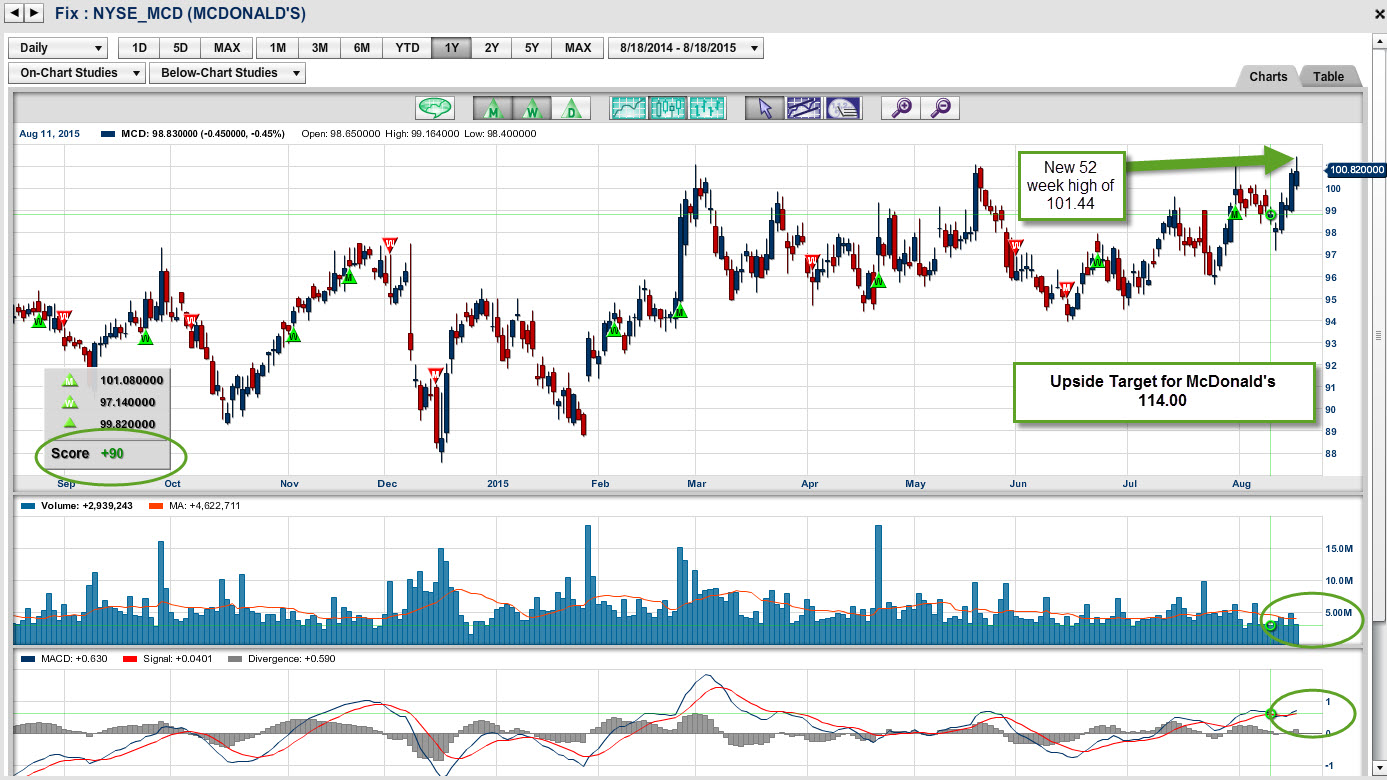
Task: Select the active 1Y range button
Action: pyautogui.click(x=451, y=48)
